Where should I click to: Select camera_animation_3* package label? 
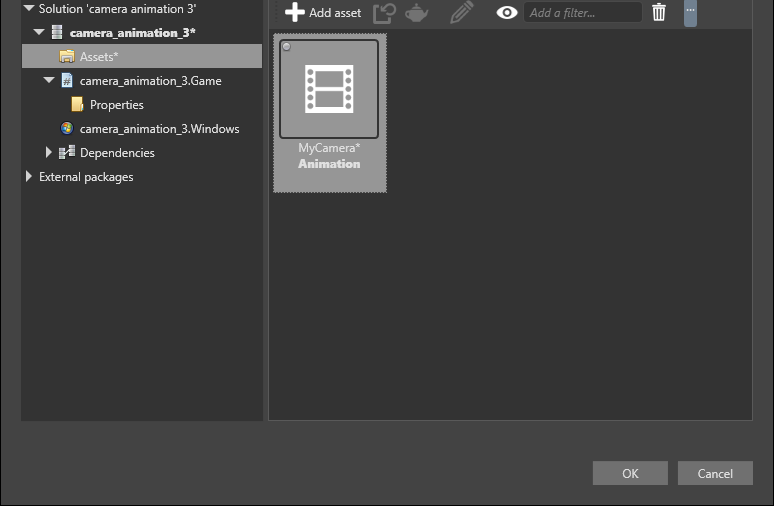132,33
